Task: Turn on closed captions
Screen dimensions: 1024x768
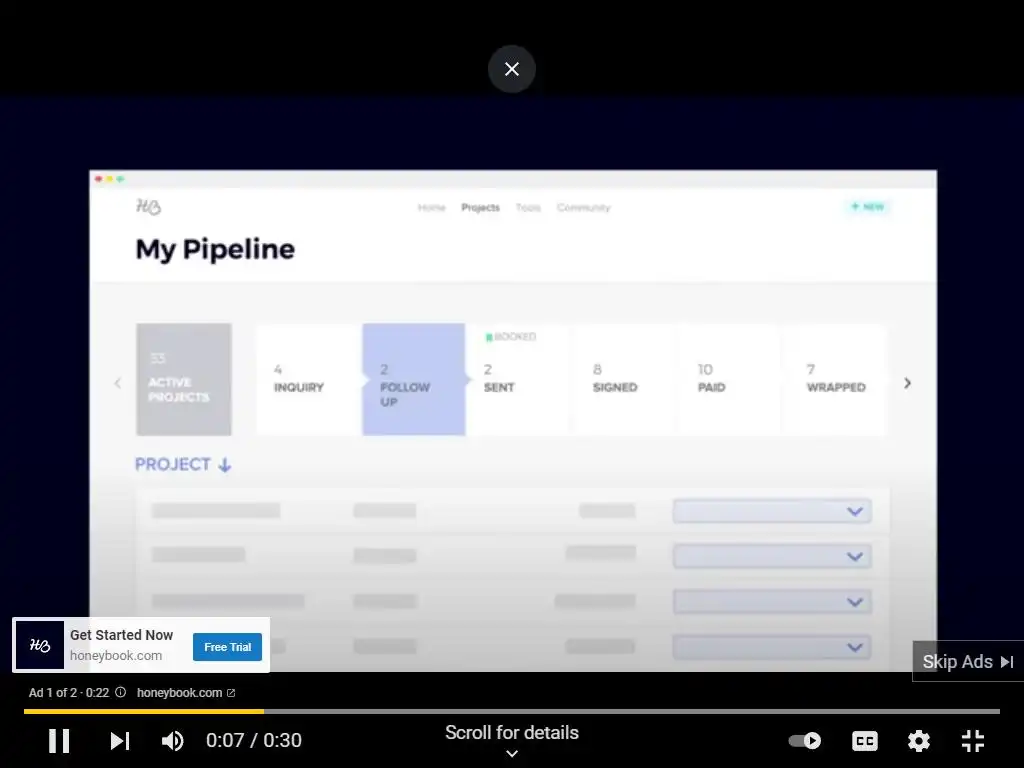Action: [x=865, y=741]
